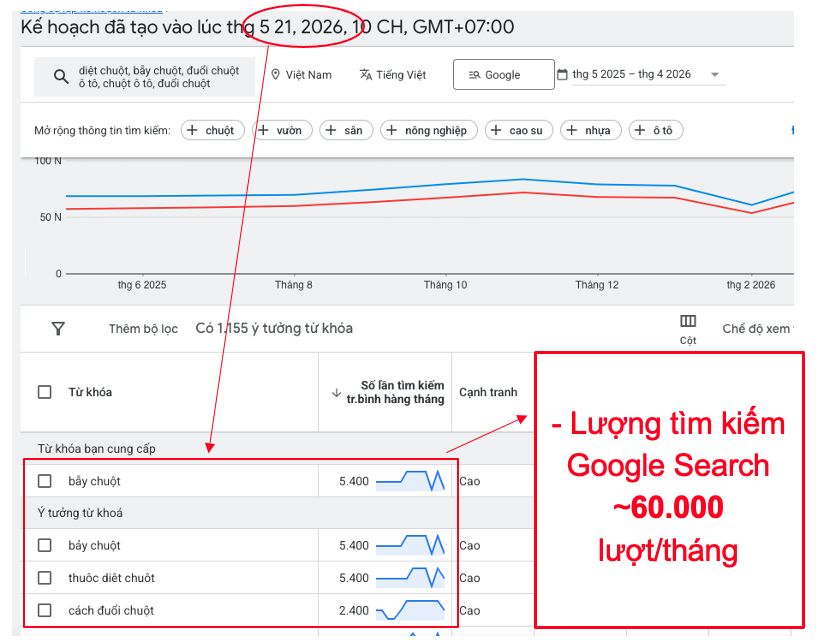Click the Có 1.155 ý tưởng từ khóa text

coord(274,328)
